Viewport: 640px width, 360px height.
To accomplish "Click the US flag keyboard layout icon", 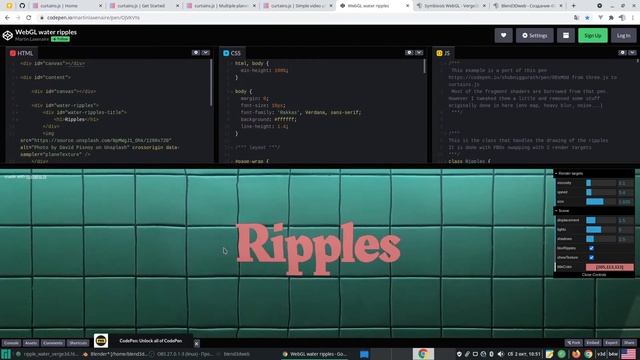I will (x=628, y=354).
